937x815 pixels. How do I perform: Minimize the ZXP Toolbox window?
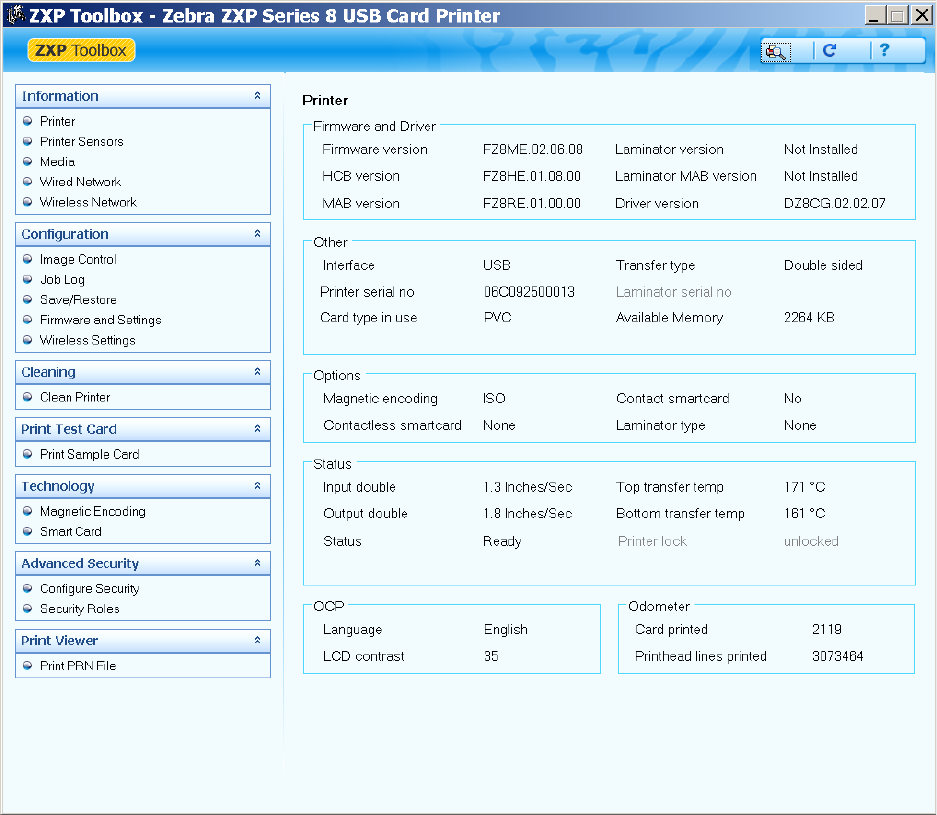point(875,15)
